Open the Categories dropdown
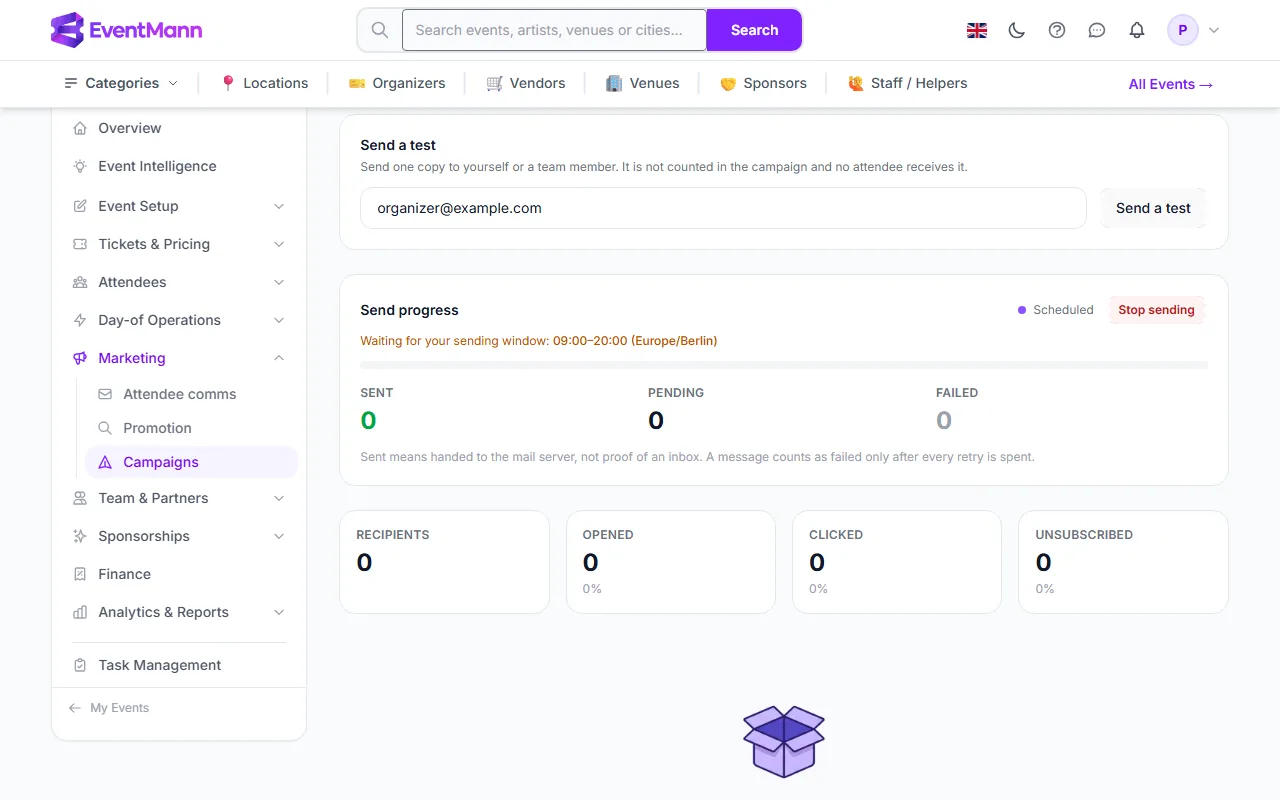 [x=121, y=83]
